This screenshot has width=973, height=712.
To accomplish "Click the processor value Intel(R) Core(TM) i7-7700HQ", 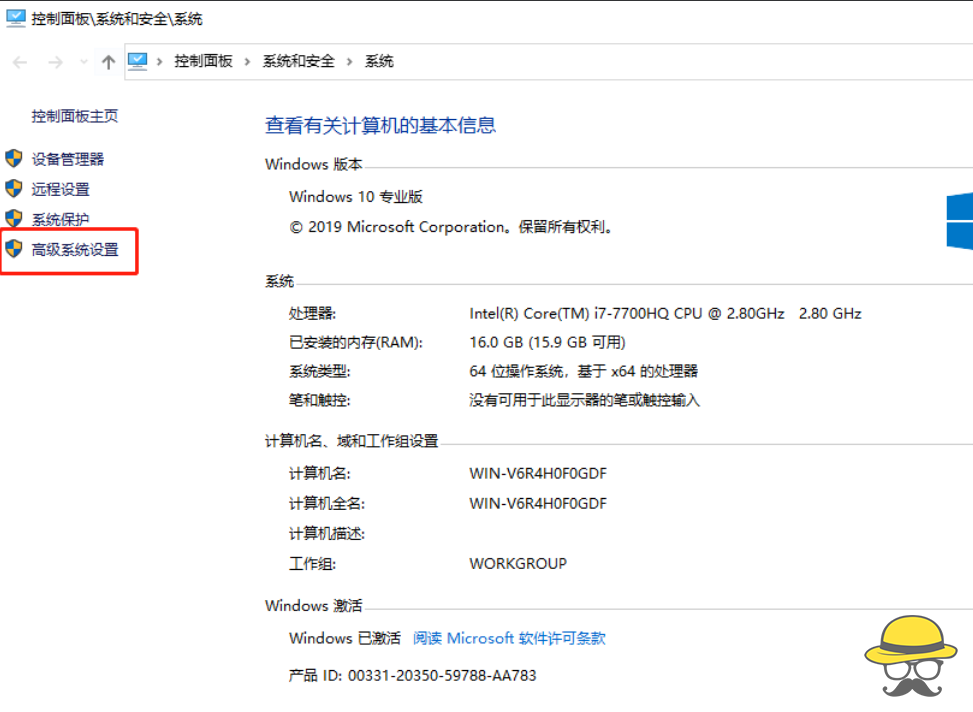I will coord(665,313).
